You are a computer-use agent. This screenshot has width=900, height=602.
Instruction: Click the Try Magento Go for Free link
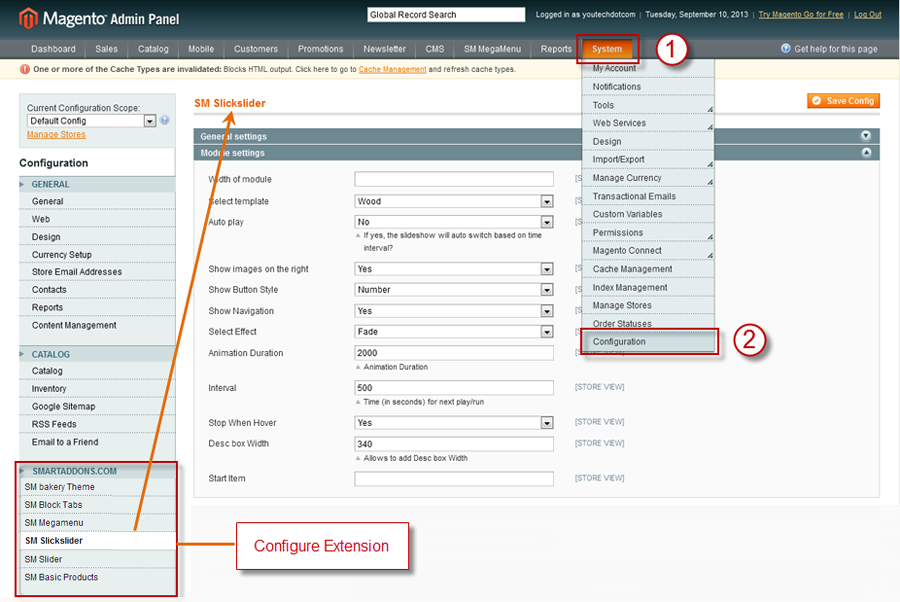(801, 15)
